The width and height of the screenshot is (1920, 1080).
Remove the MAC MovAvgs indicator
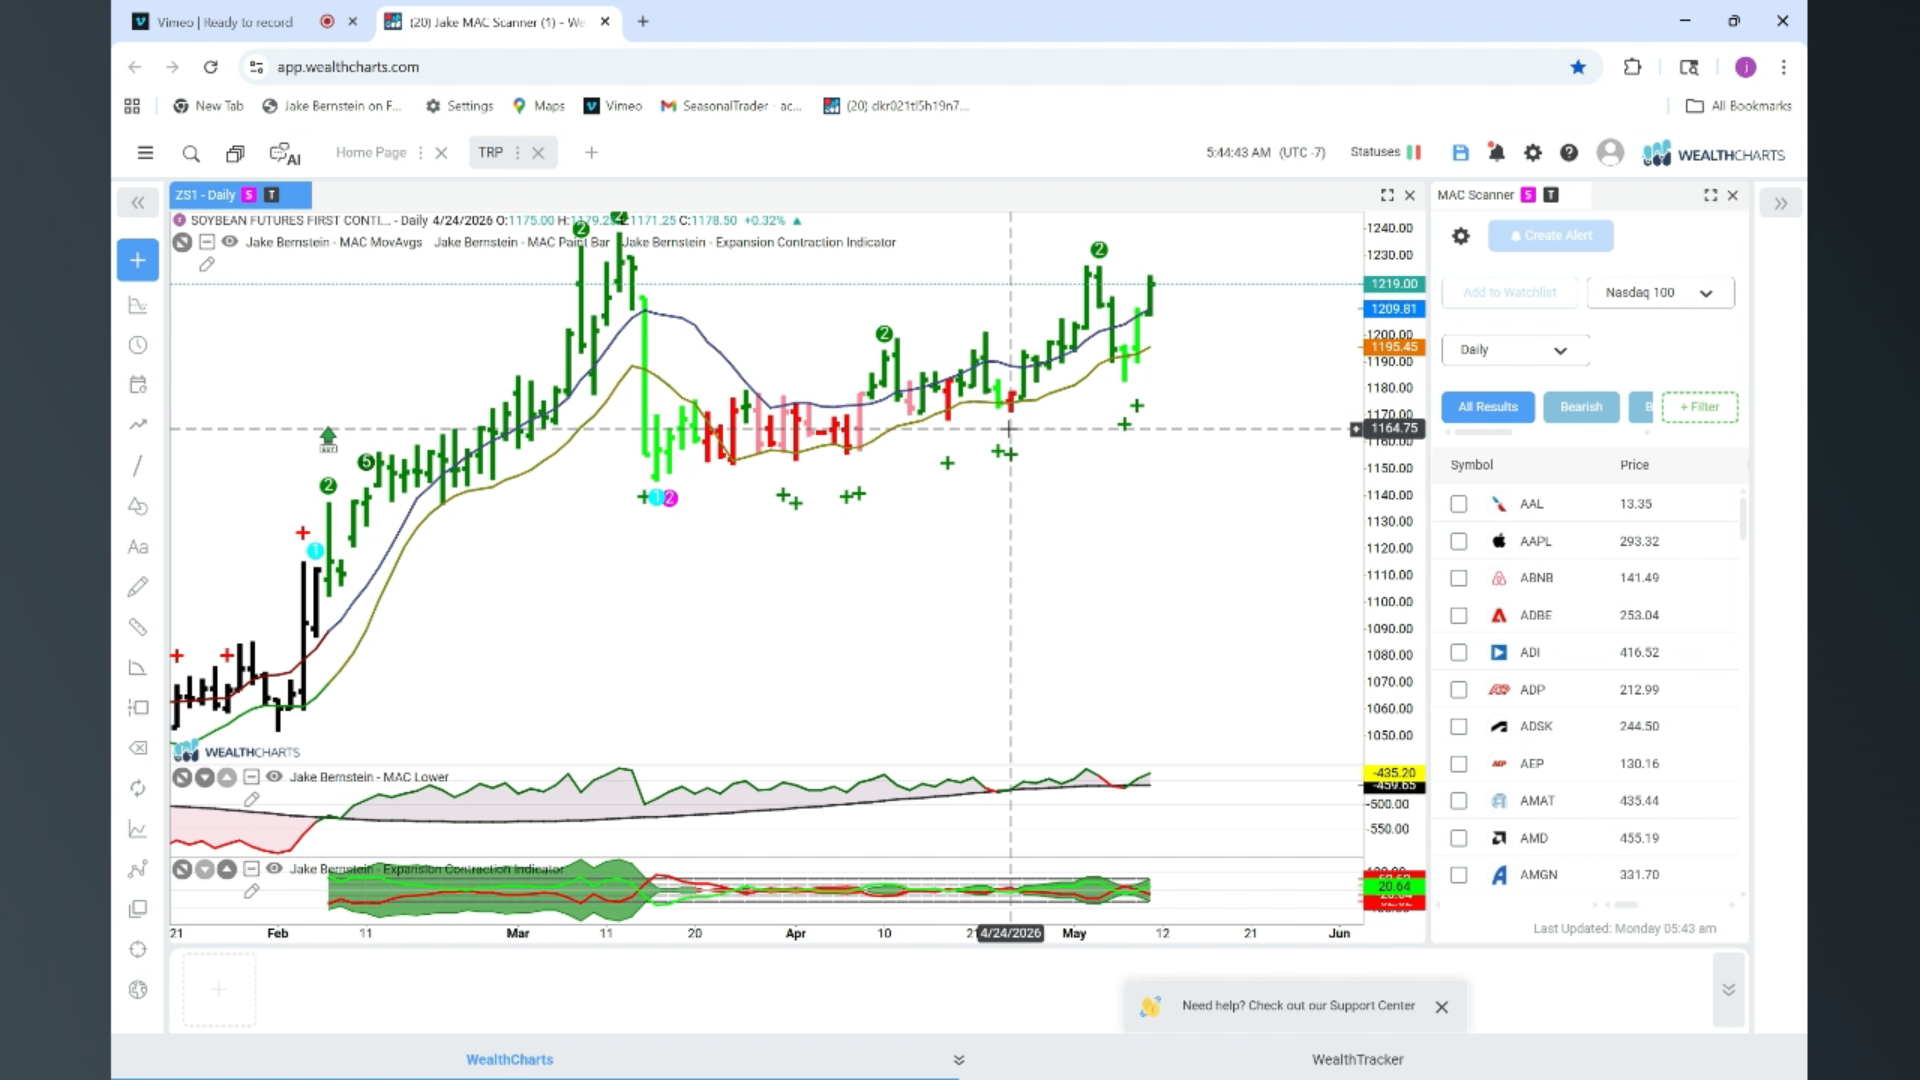(x=182, y=242)
